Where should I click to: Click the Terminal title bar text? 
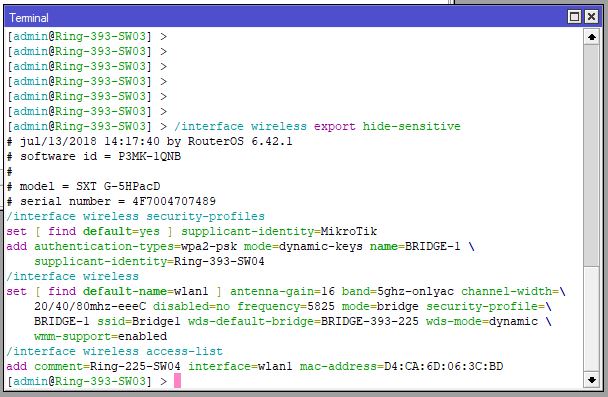[29, 18]
